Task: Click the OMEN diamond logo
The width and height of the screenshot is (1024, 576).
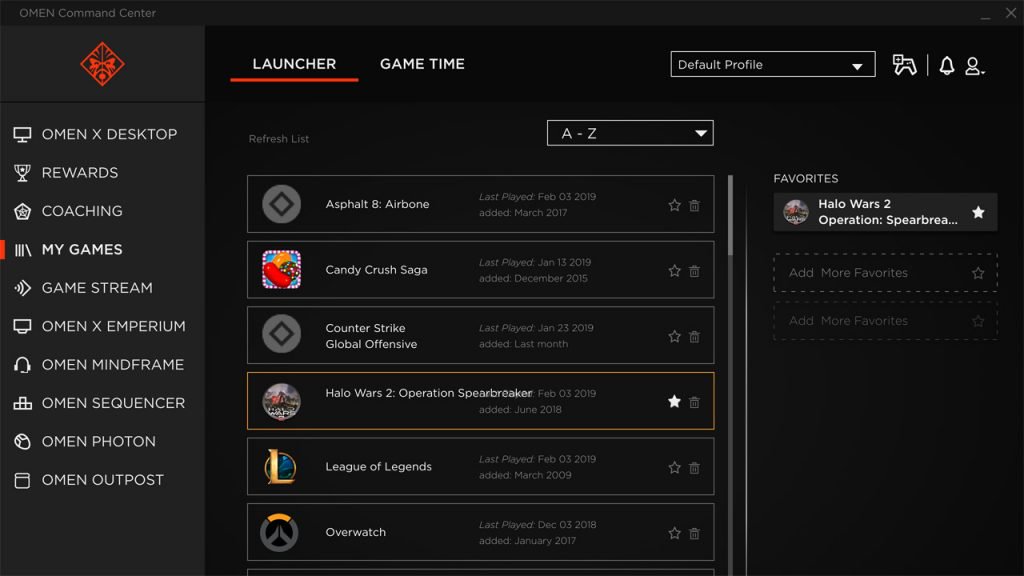Action: pos(102,64)
